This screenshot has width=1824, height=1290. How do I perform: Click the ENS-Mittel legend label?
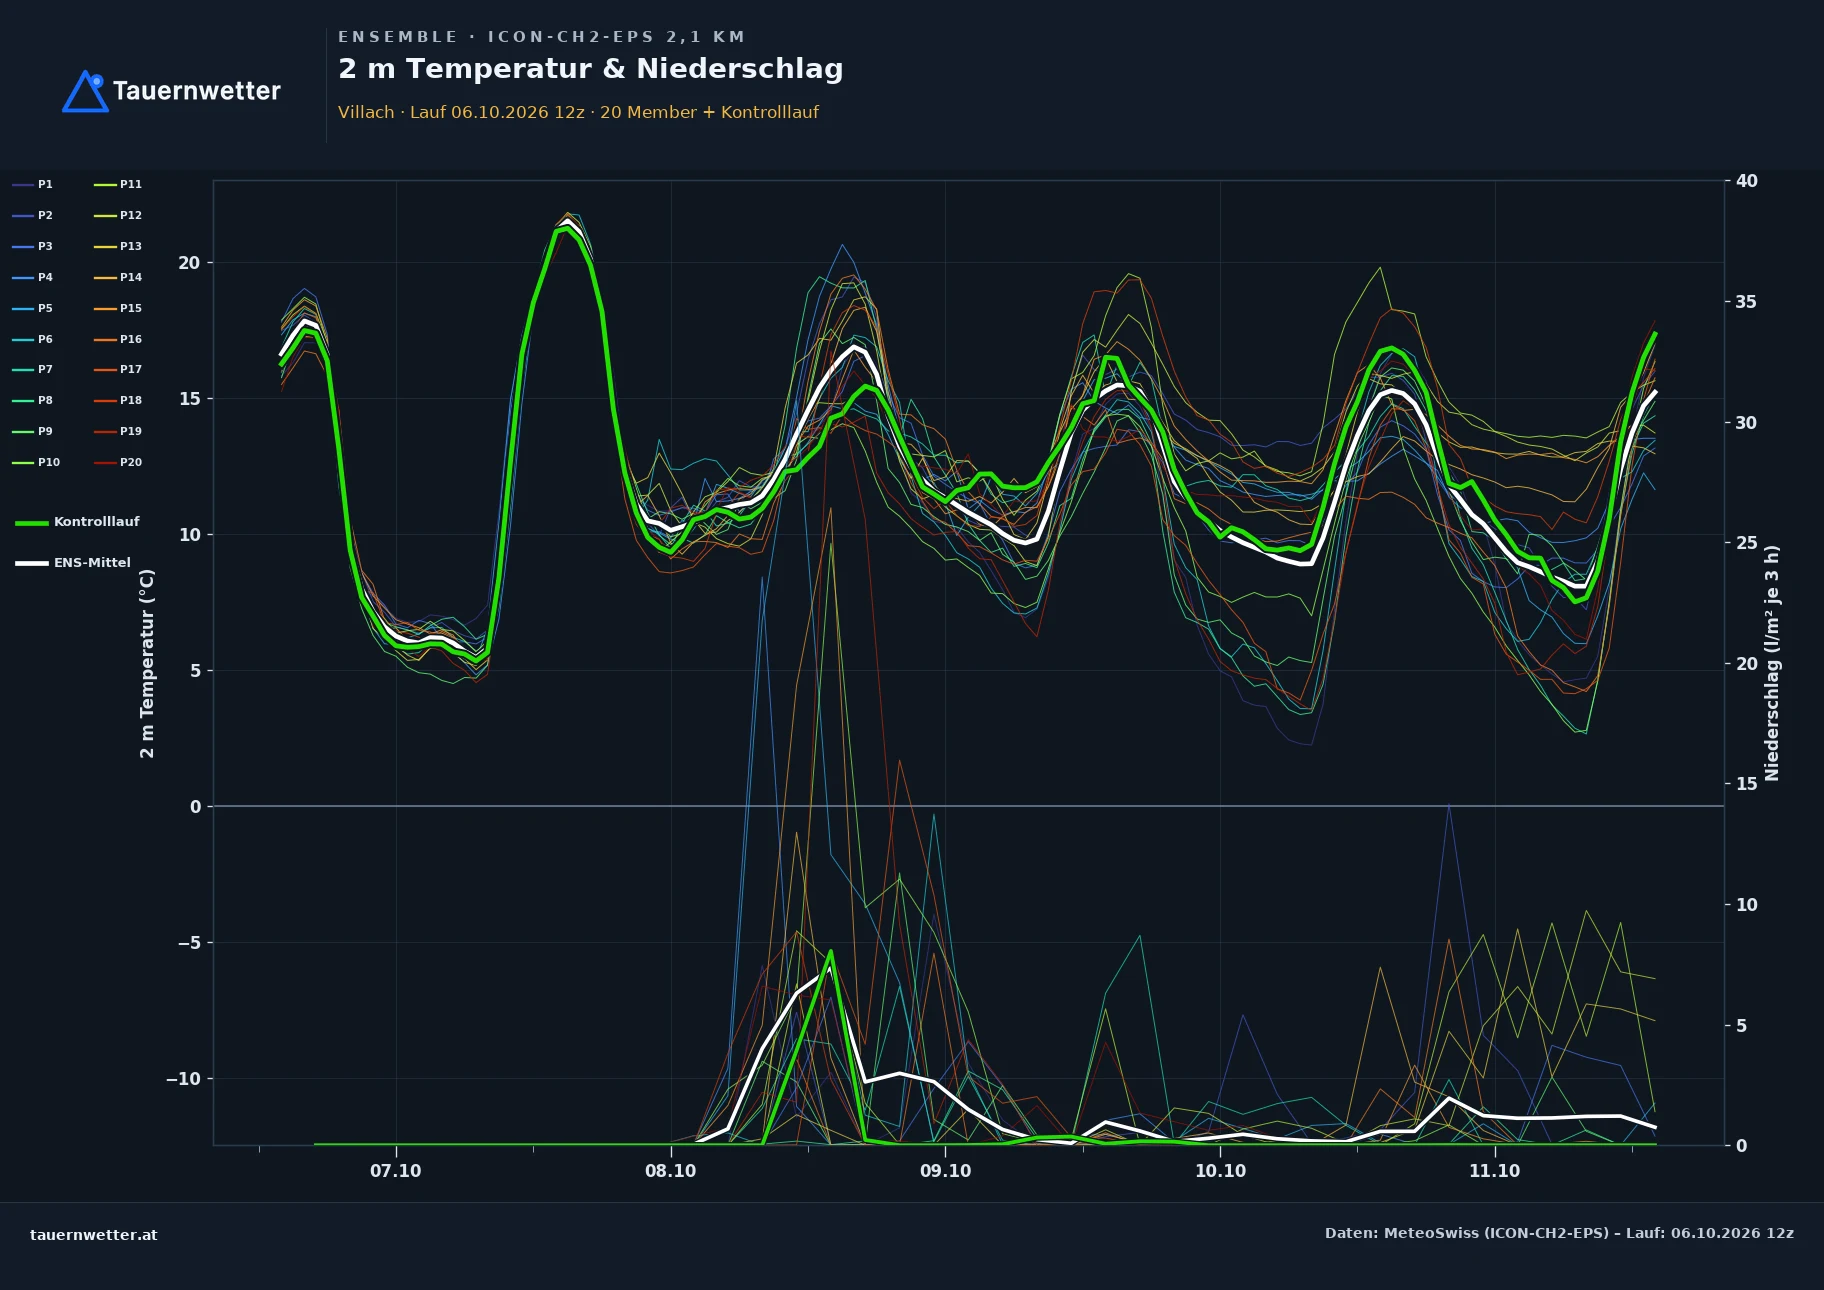click(x=92, y=563)
